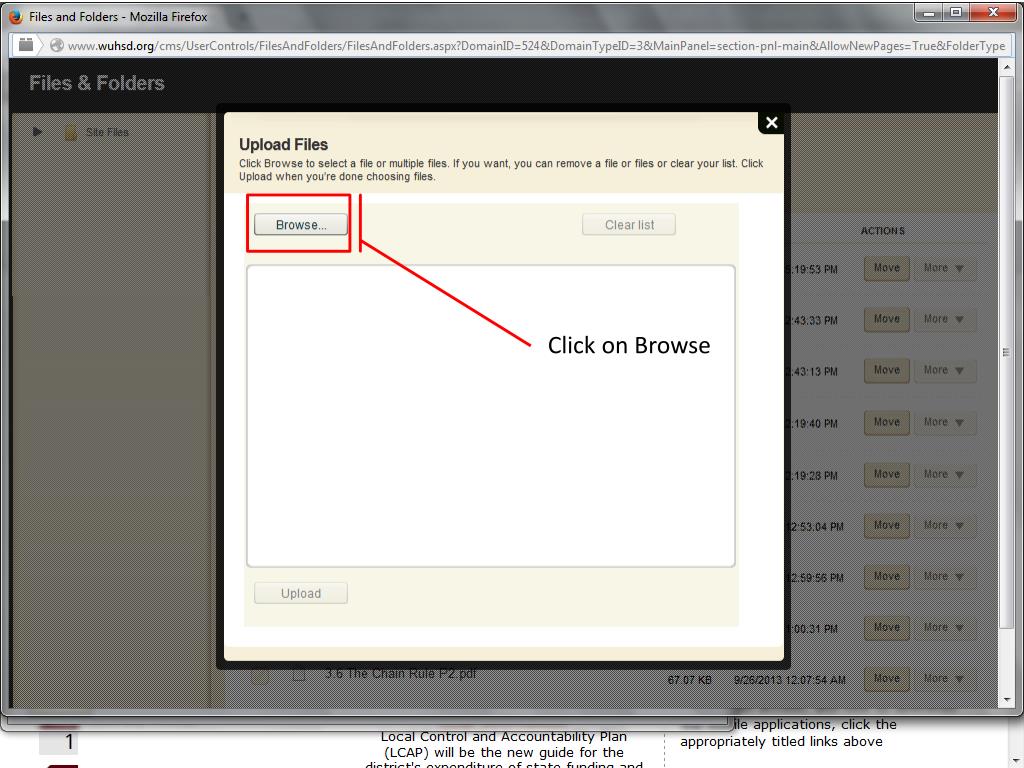Click the ACTIONS column header
Image resolution: width=1024 pixels, height=768 pixels.
(x=882, y=231)
